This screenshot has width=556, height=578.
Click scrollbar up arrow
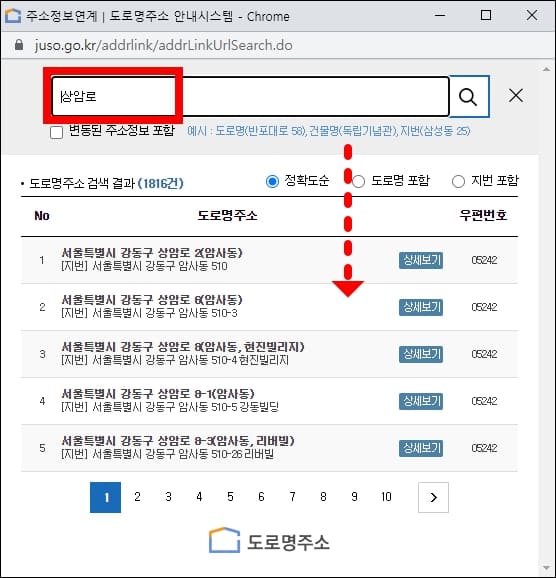[546, 69]
